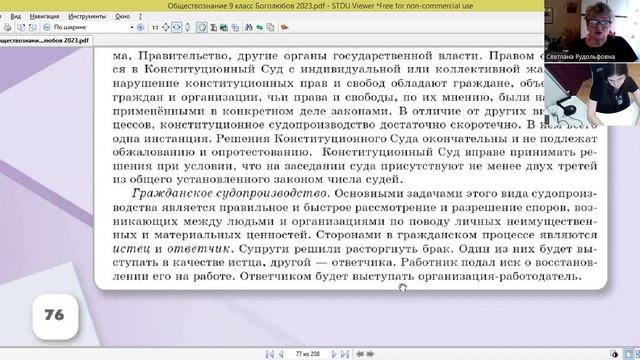Open the По ширине zoom dropdown
The image size is (640, 360).
click(132, 27)
